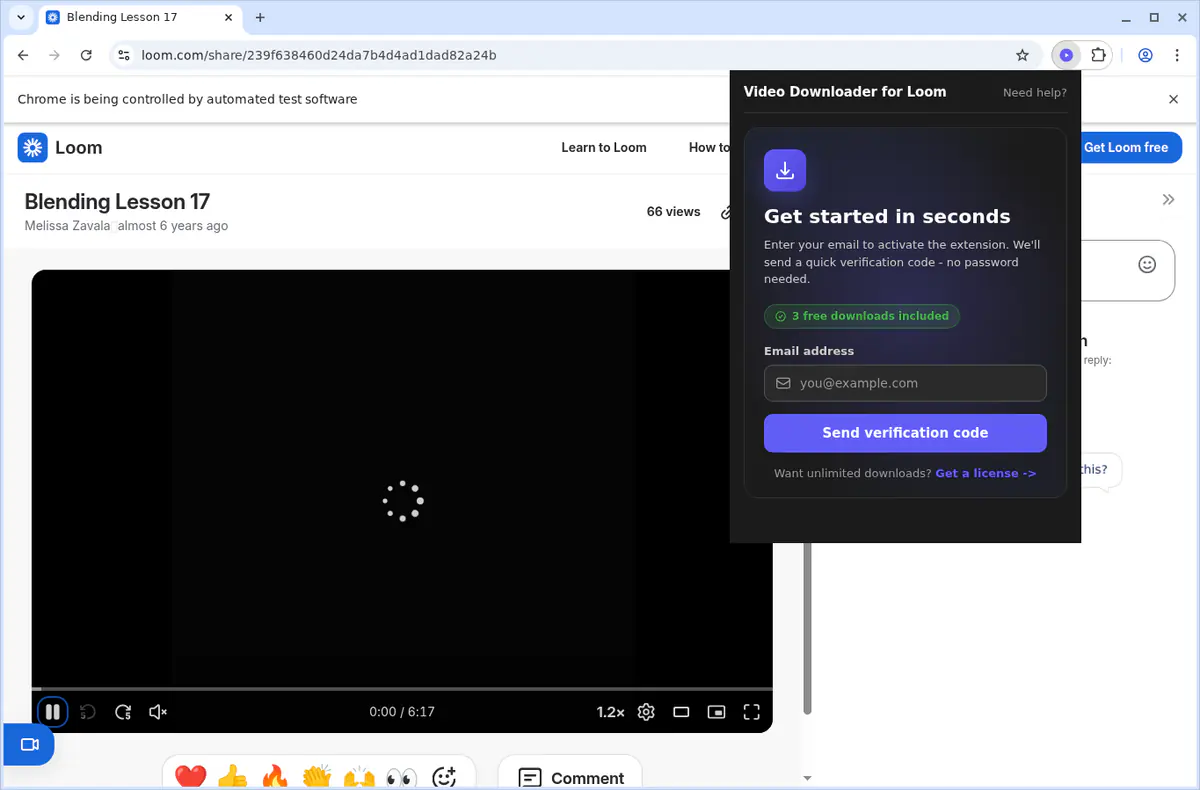Viewport: 1200px width, 790px height.
Task: Click the author name Melissa Zavala
Action: coord(67,226)
